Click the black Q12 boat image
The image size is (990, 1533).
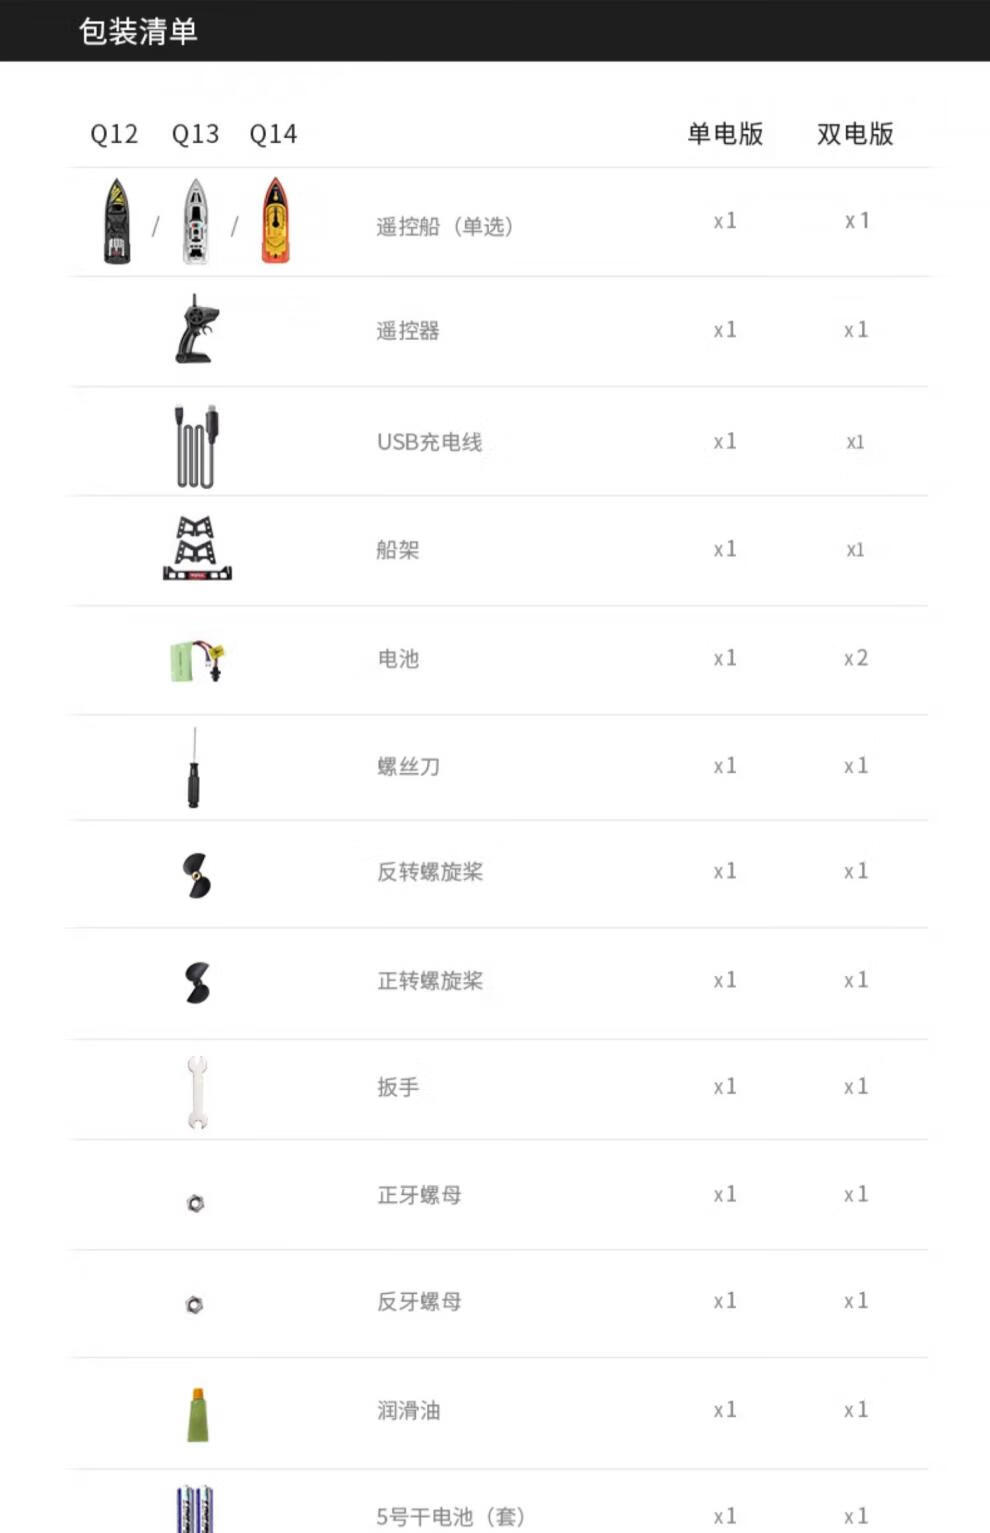point(117,221)
